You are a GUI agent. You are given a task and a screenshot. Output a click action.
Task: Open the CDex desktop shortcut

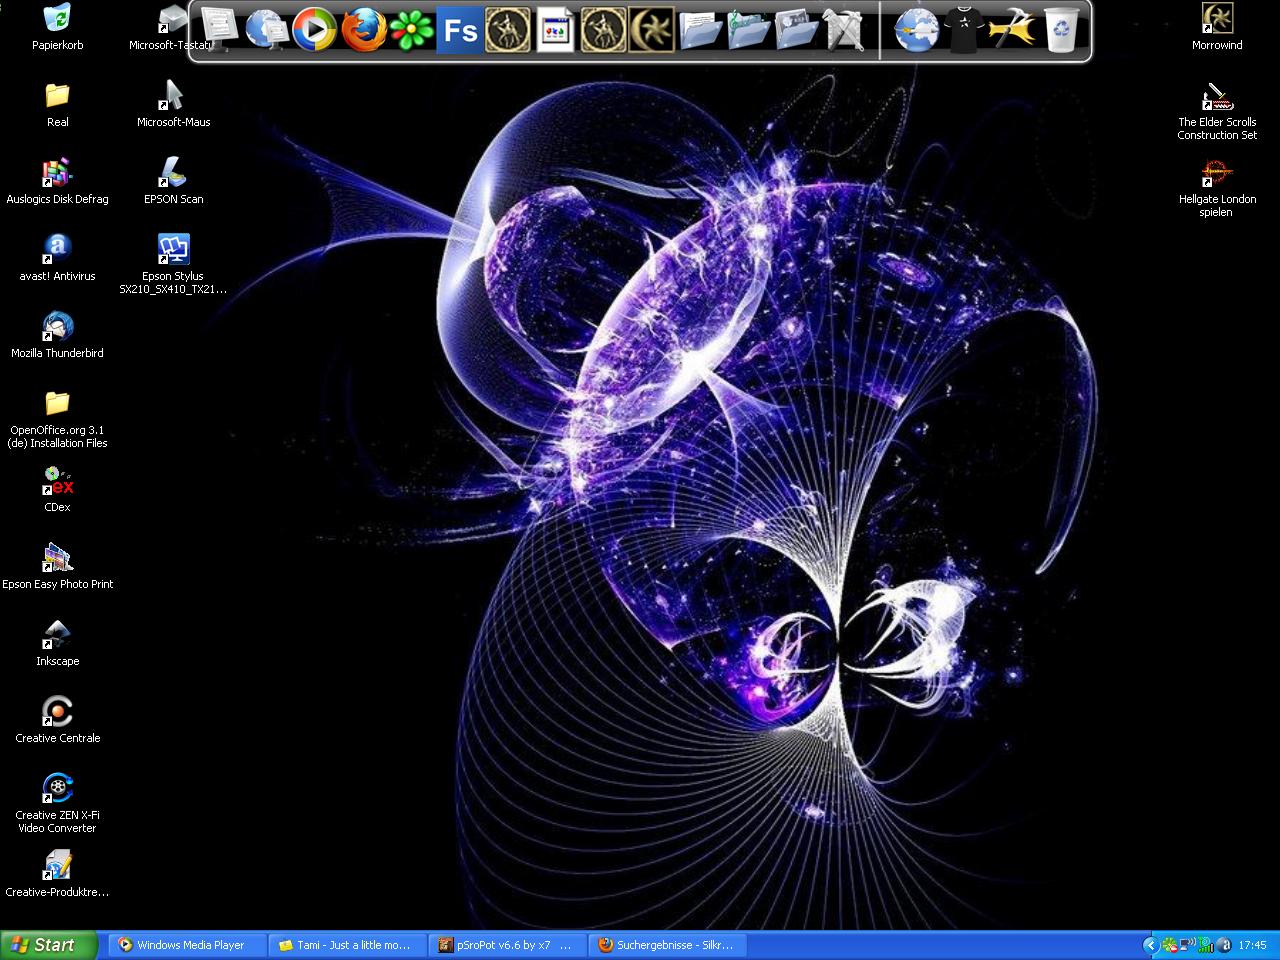tap(58, 481)
